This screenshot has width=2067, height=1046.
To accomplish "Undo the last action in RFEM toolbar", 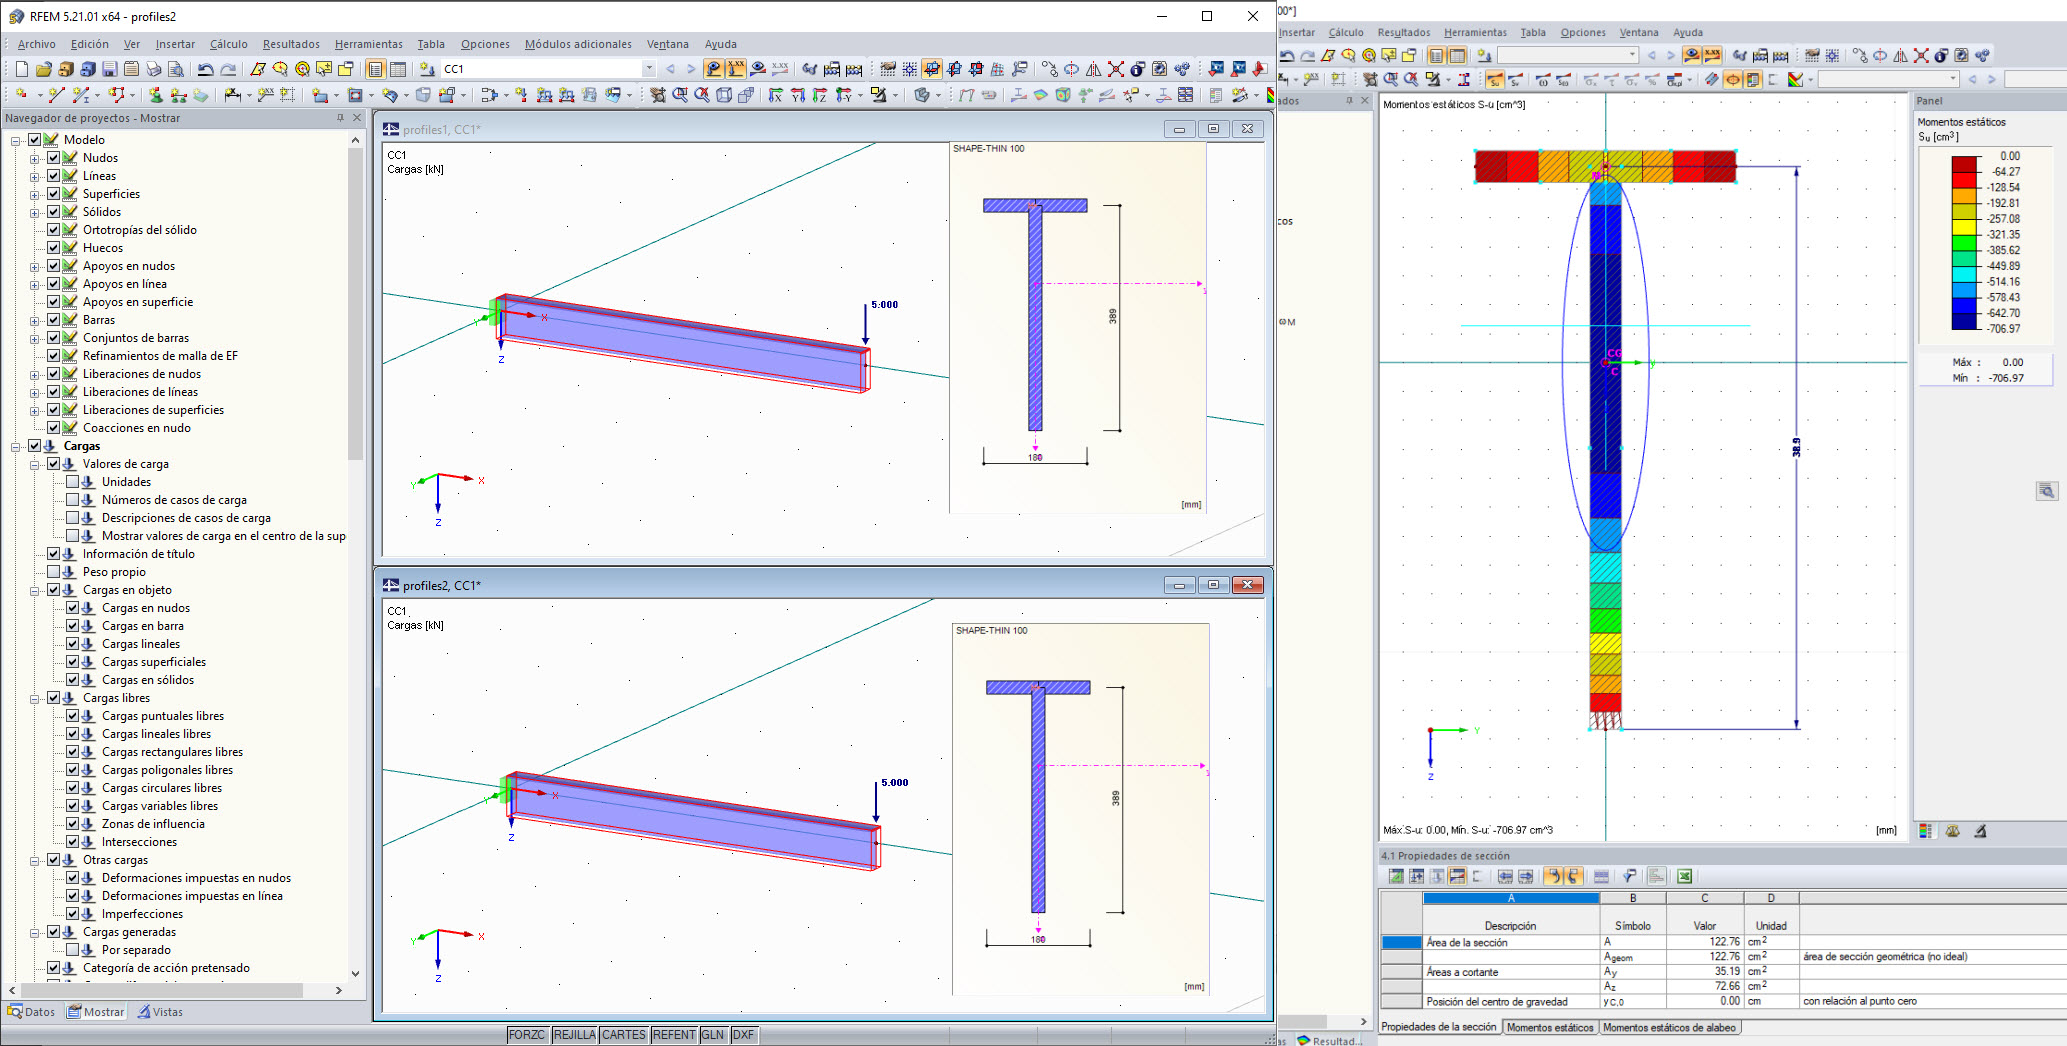I will pos(205,69).
